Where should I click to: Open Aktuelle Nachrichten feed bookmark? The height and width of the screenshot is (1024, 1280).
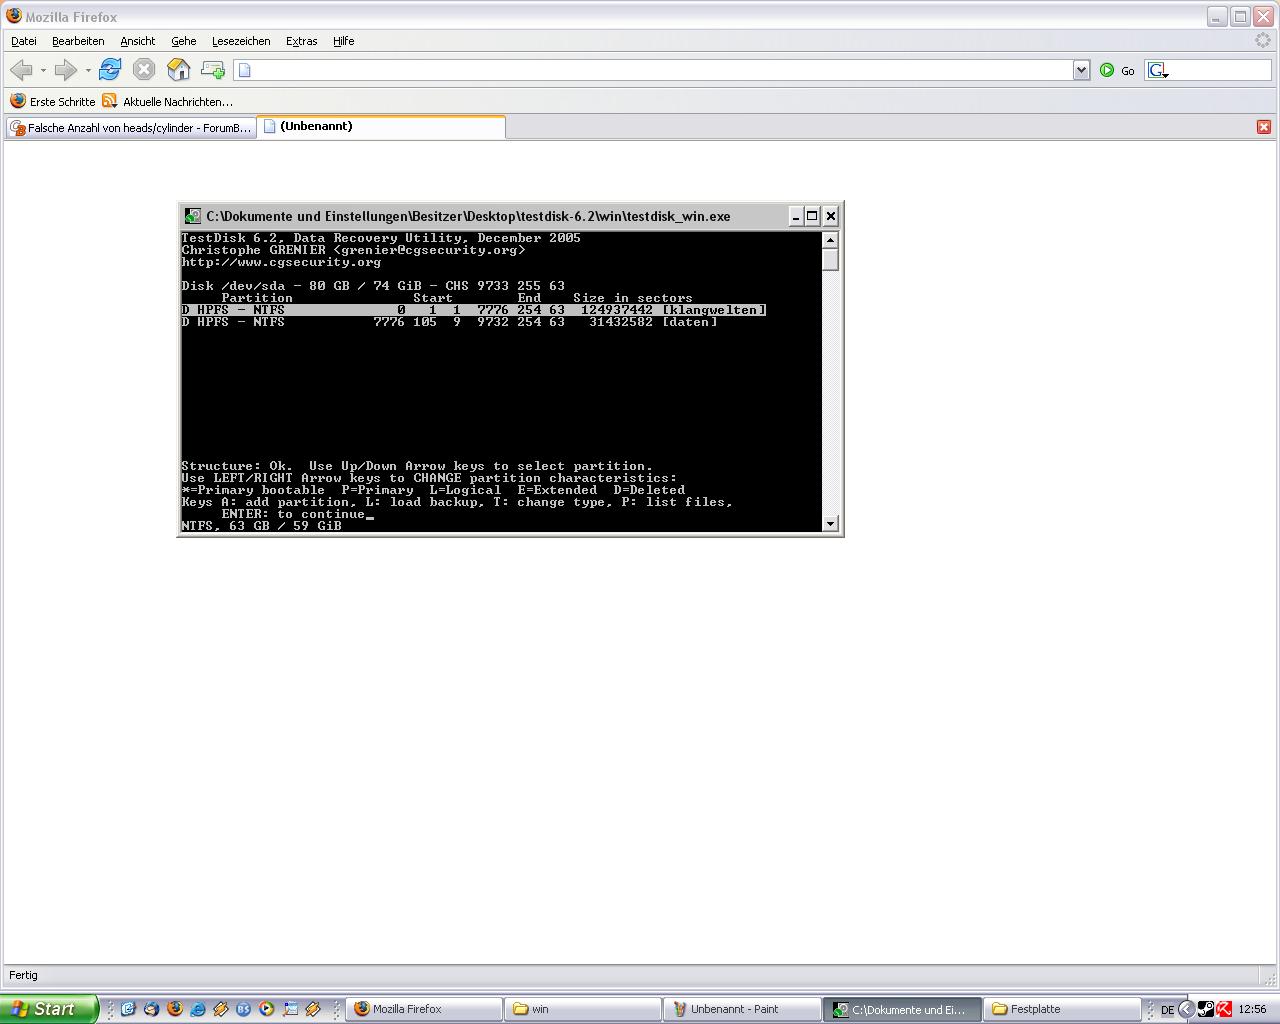pyautogui.click(x=168, y=101)
